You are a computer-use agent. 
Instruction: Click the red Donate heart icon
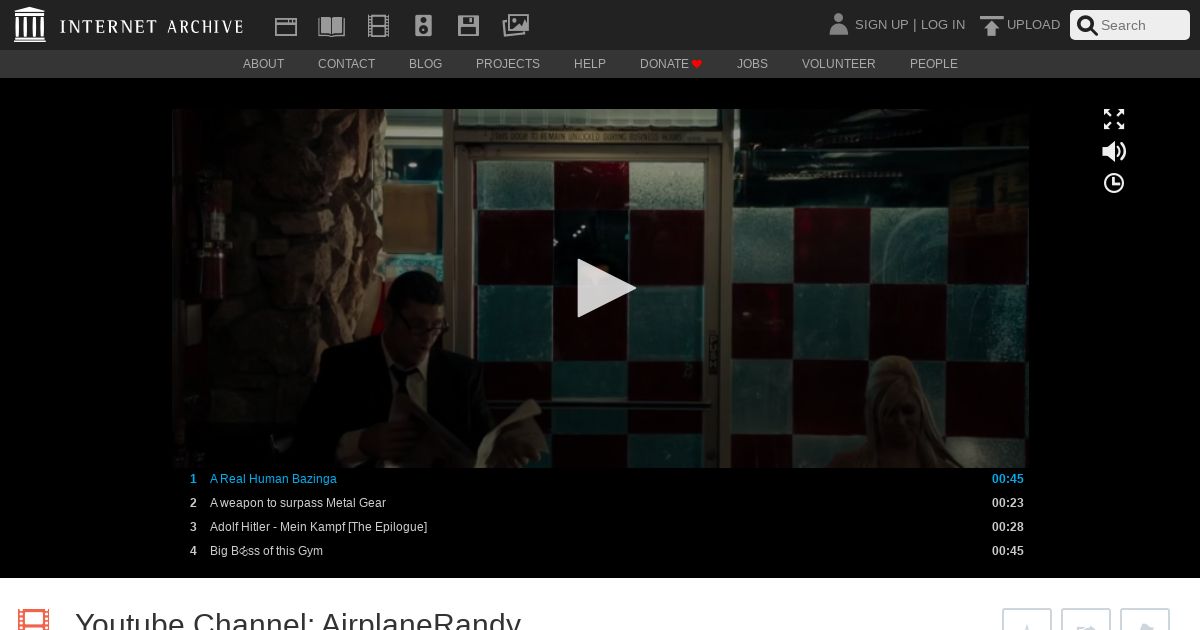697,64
